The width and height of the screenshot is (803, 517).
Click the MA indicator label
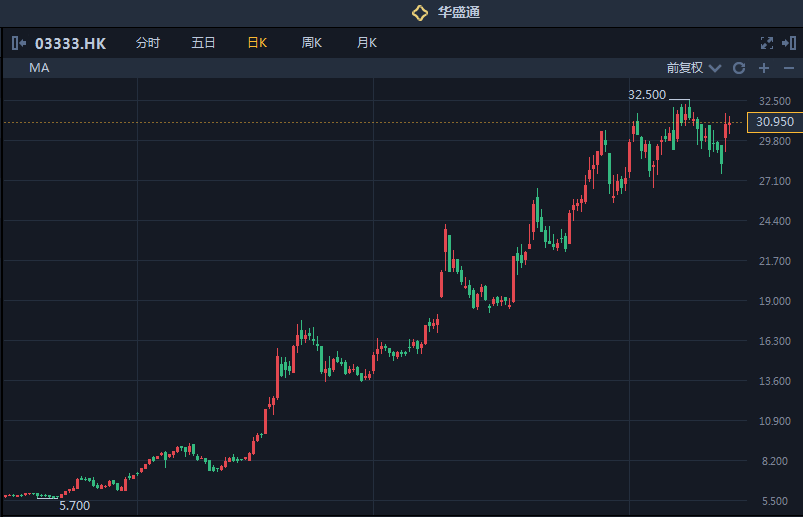click(39, 68)
